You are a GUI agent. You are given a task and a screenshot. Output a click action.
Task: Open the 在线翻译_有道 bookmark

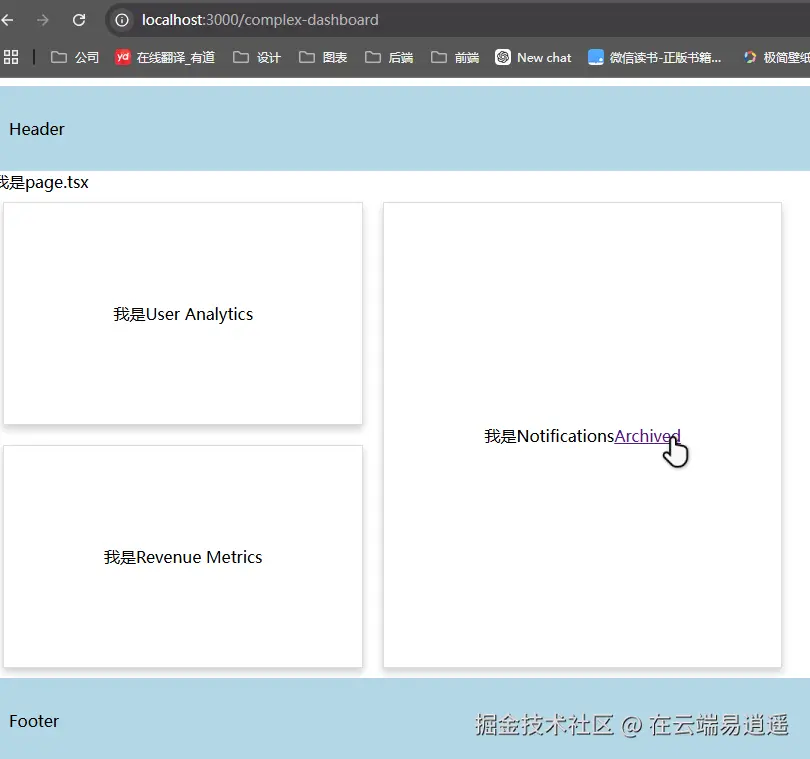coord(165,57)
